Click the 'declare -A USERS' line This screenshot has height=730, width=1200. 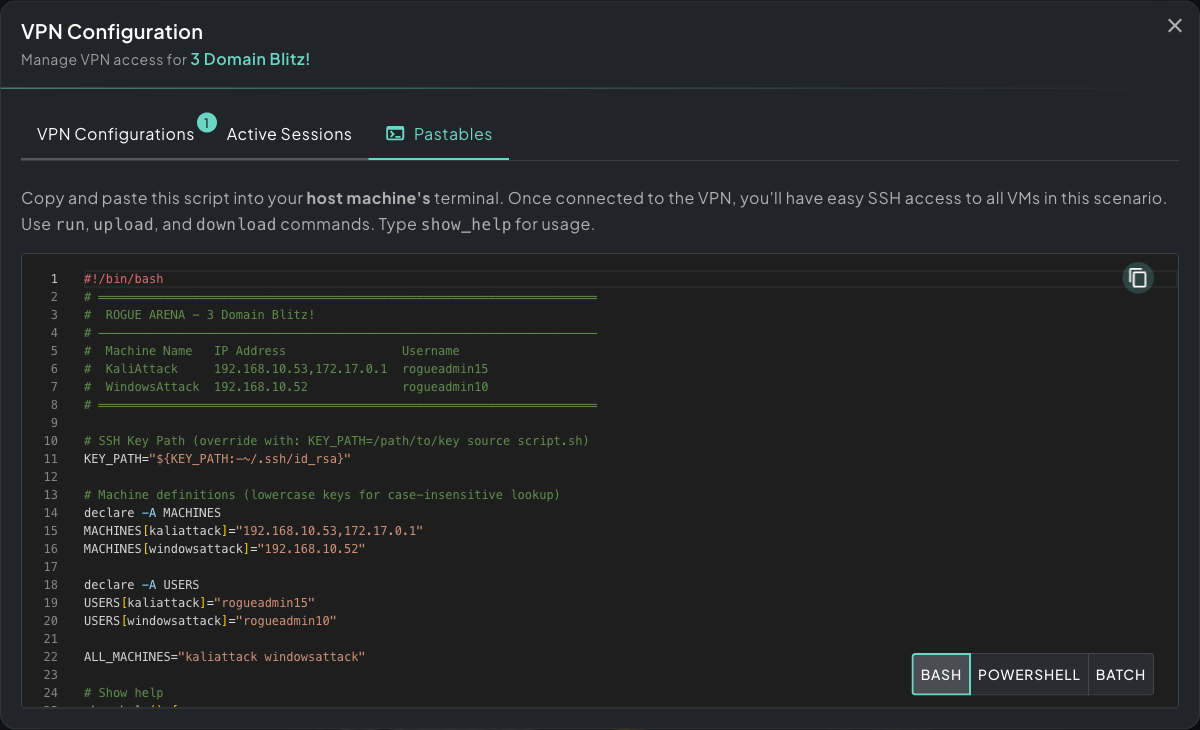pyautogui.click(x=141, y=585)
